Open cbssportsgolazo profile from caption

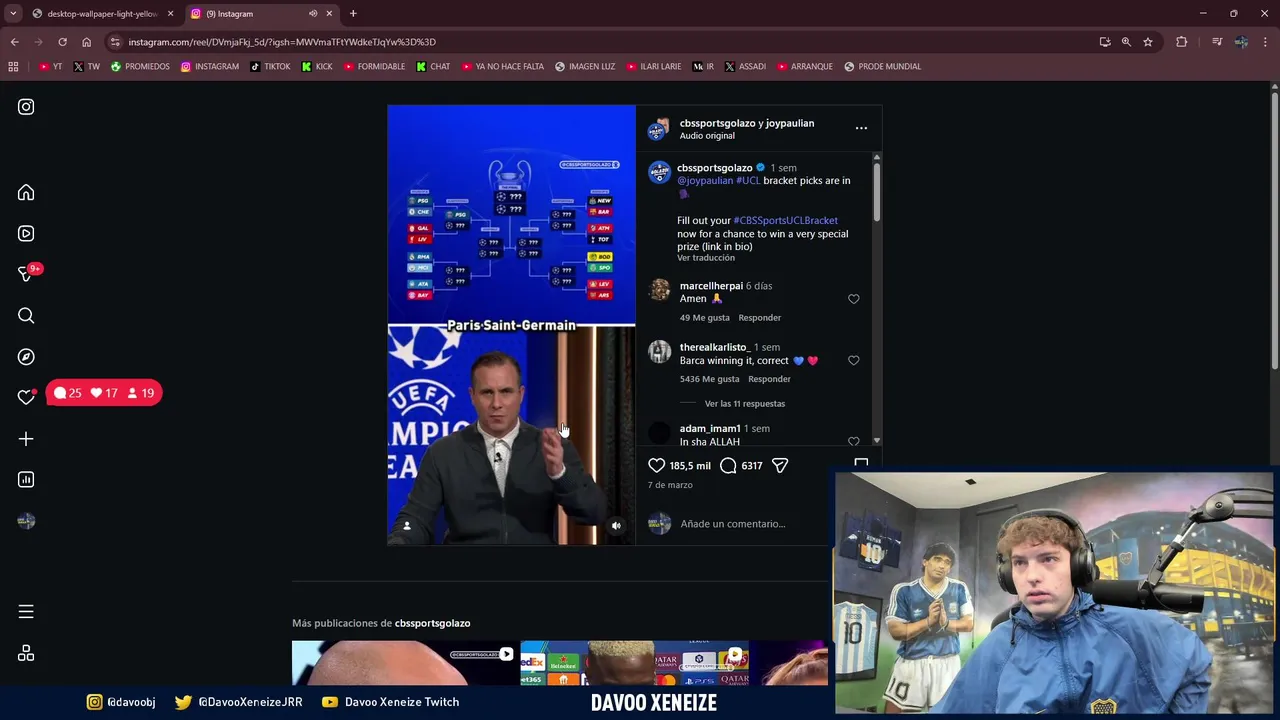coord(714,168)
